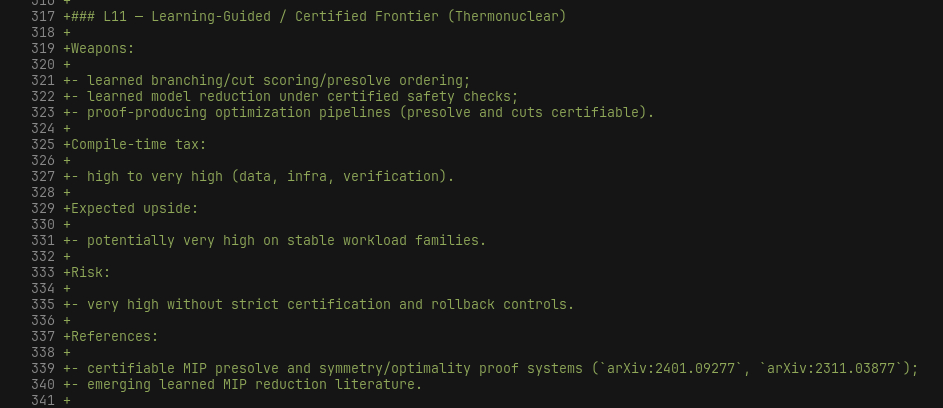
Task: Click the word '(Thermonuclear)' in the heading
Action: click(x=510, y=17)
